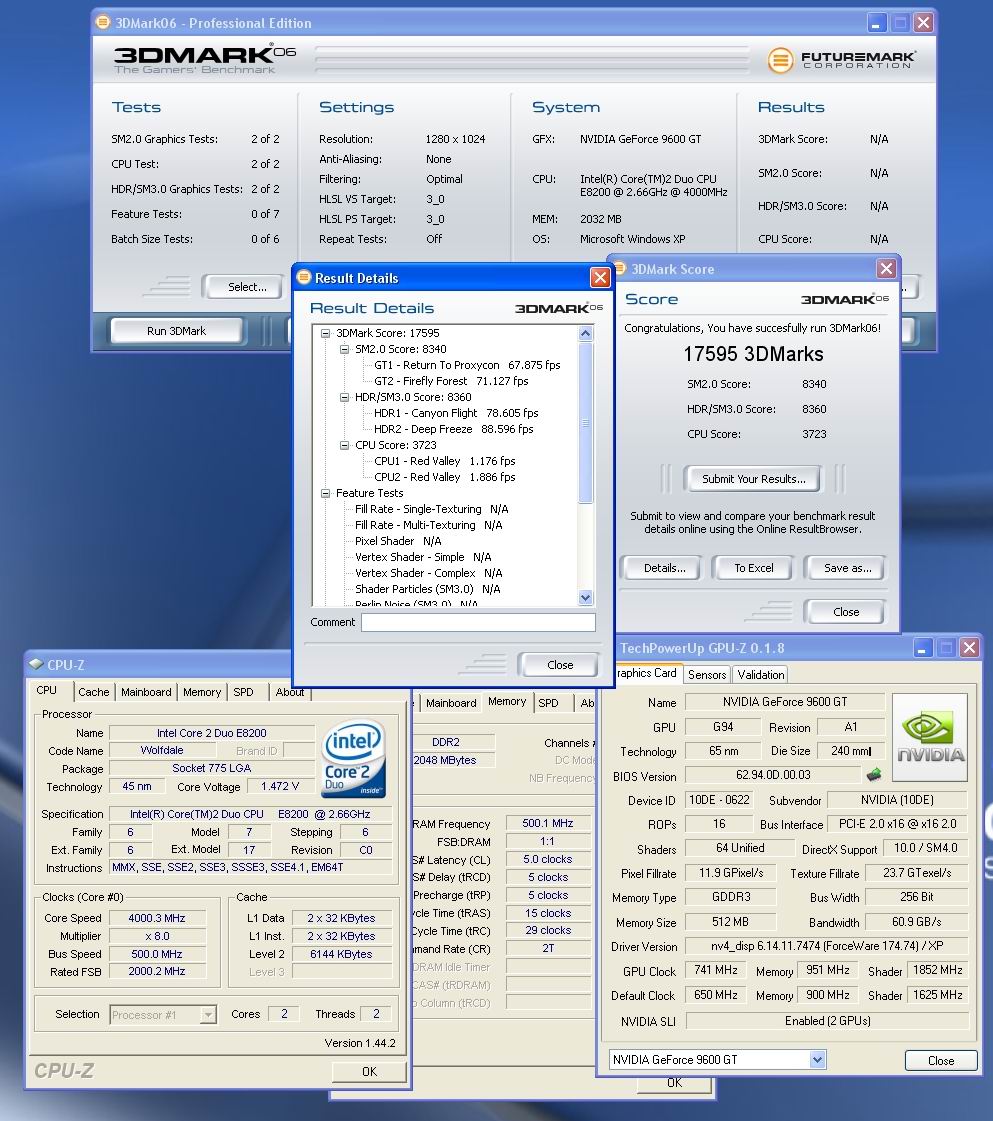Click Close in the Result Details dialog

click(x=560, y=665)
